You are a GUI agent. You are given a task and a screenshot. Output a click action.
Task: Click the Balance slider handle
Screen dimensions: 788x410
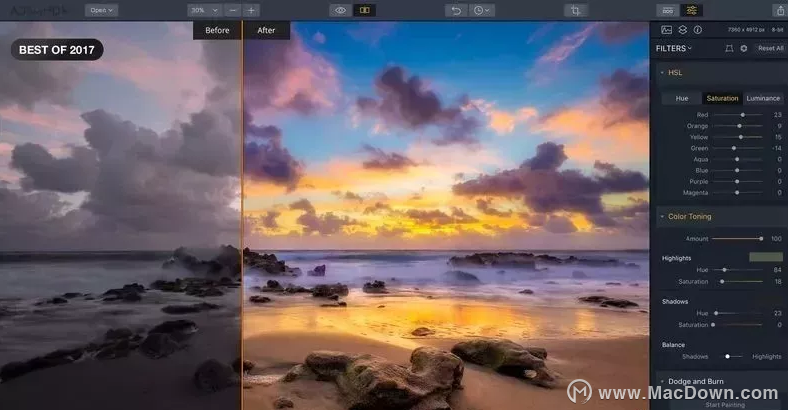click(x=727, y=356)
